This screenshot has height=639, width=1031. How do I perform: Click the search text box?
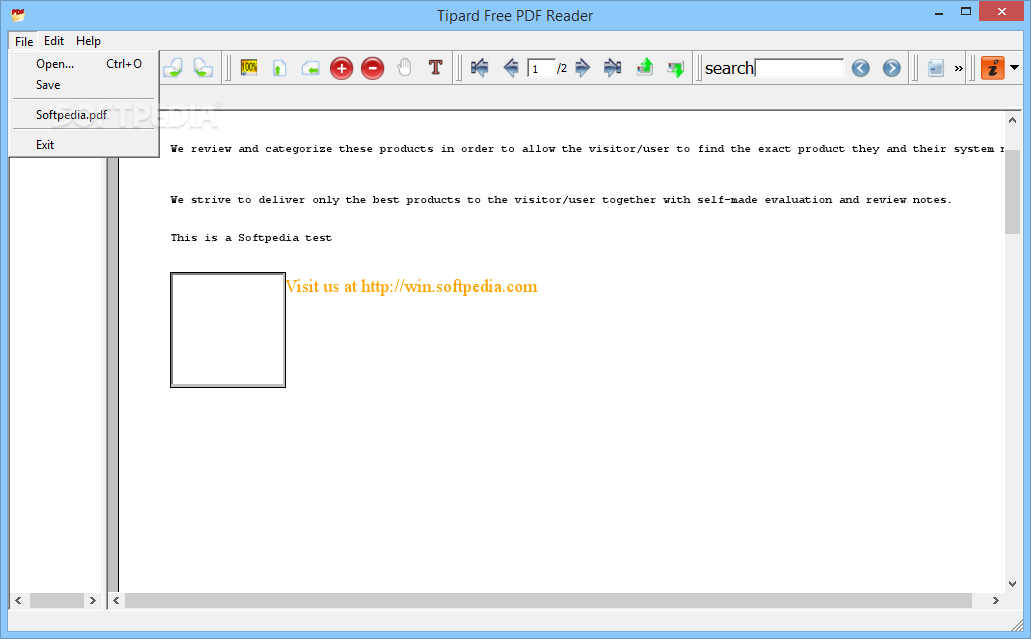coord(800,68)
